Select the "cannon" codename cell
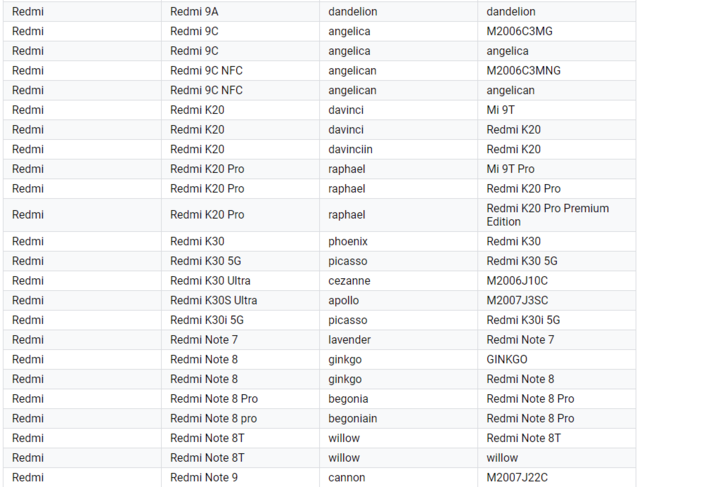720x487 pixels. [346, 477]
